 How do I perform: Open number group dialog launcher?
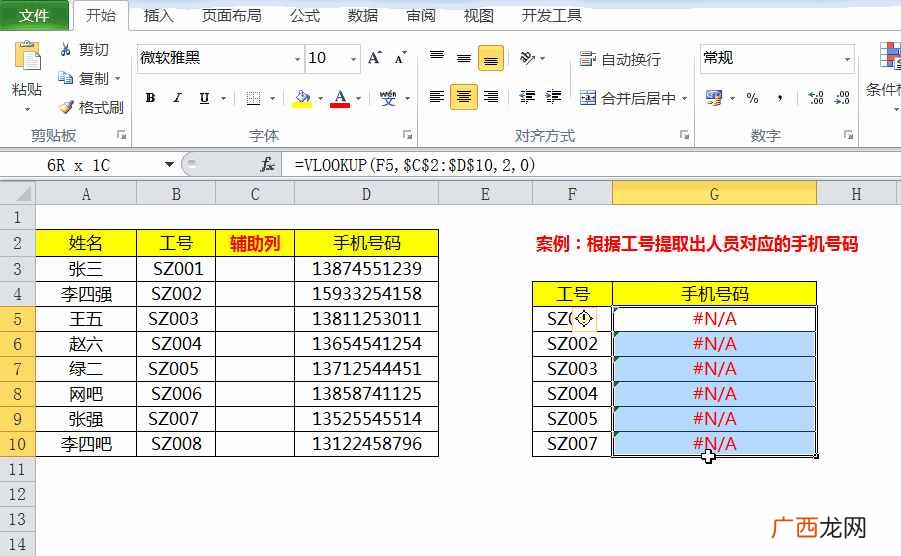[x=848, y=135]
